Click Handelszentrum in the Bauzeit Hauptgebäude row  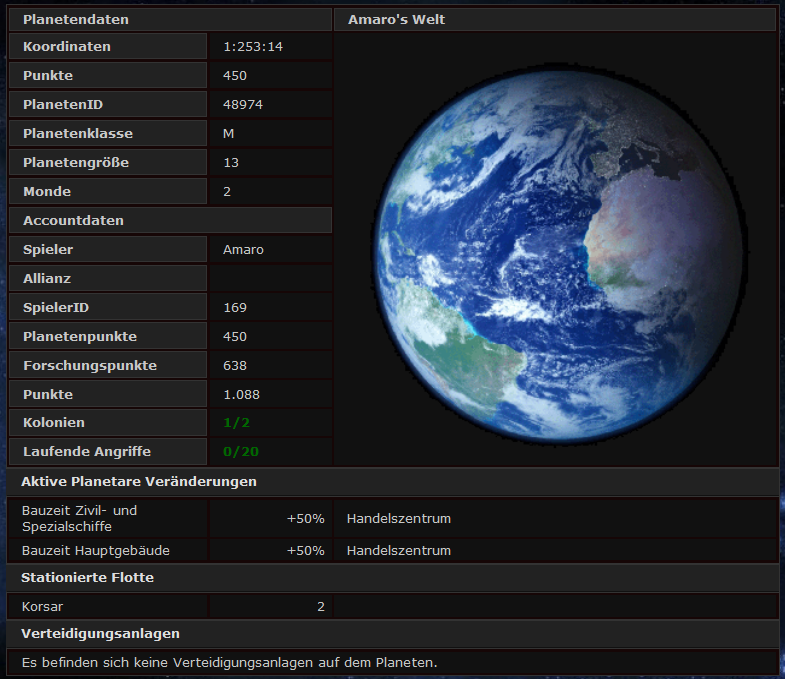coord(398,550)
